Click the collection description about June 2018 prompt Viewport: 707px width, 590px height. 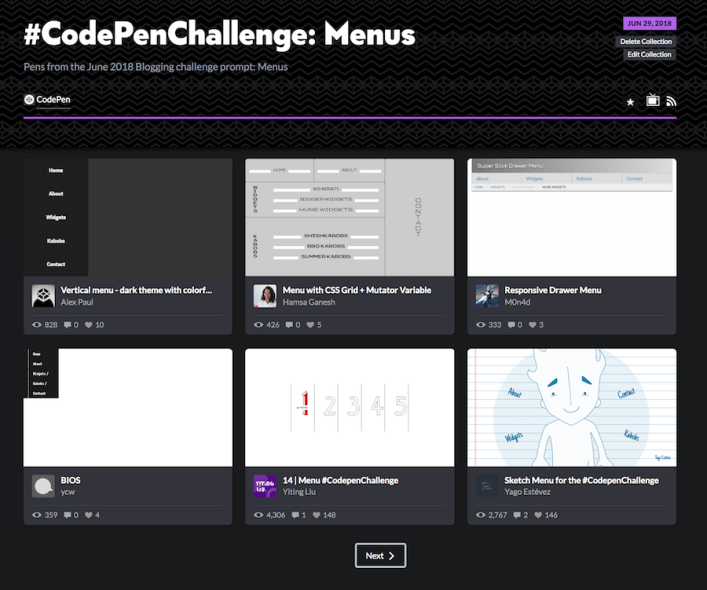point(156,67)
